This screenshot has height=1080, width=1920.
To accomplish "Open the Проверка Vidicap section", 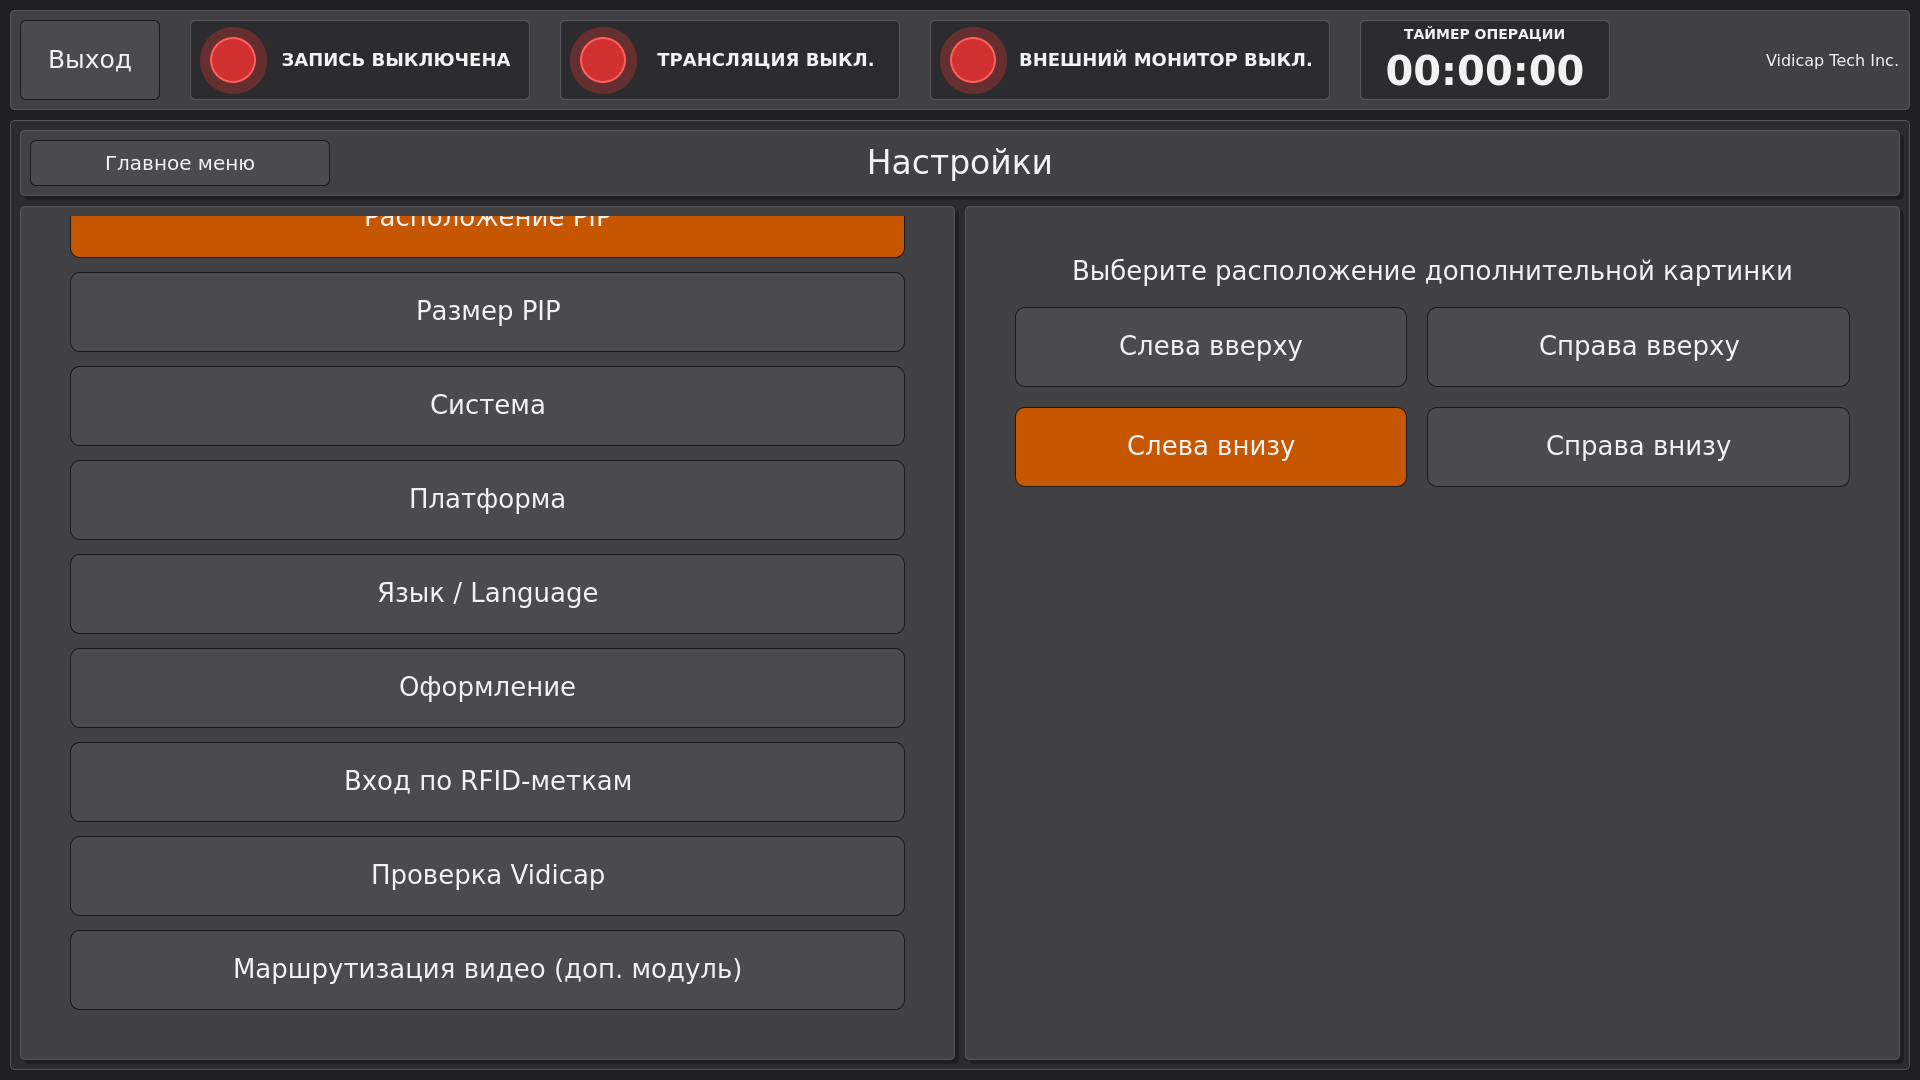I will (488, 876).
